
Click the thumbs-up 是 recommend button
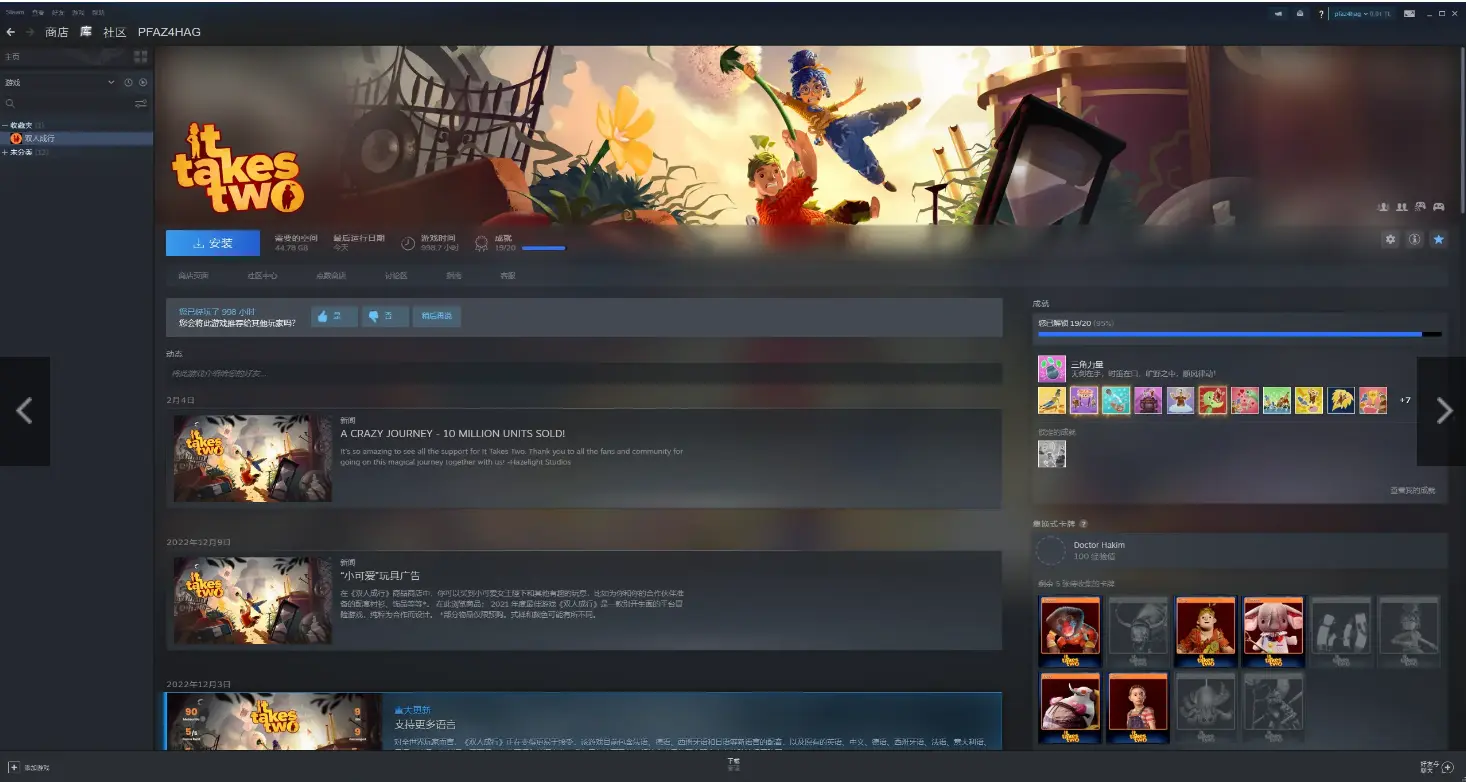point(335,316)
